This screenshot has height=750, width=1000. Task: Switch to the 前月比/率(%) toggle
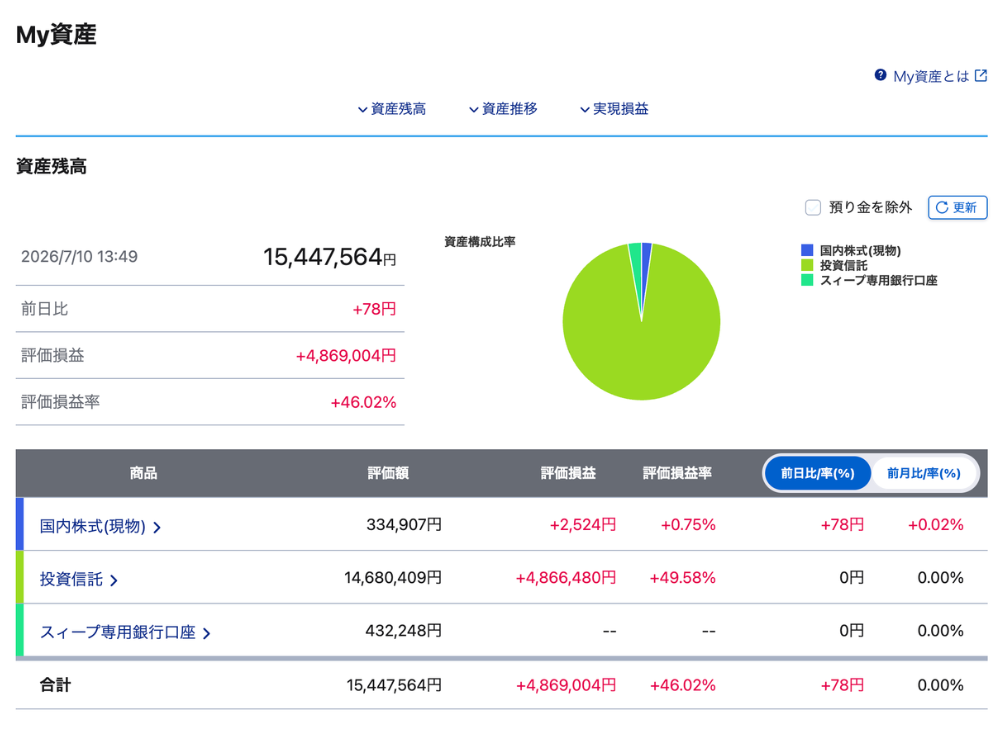923,473
